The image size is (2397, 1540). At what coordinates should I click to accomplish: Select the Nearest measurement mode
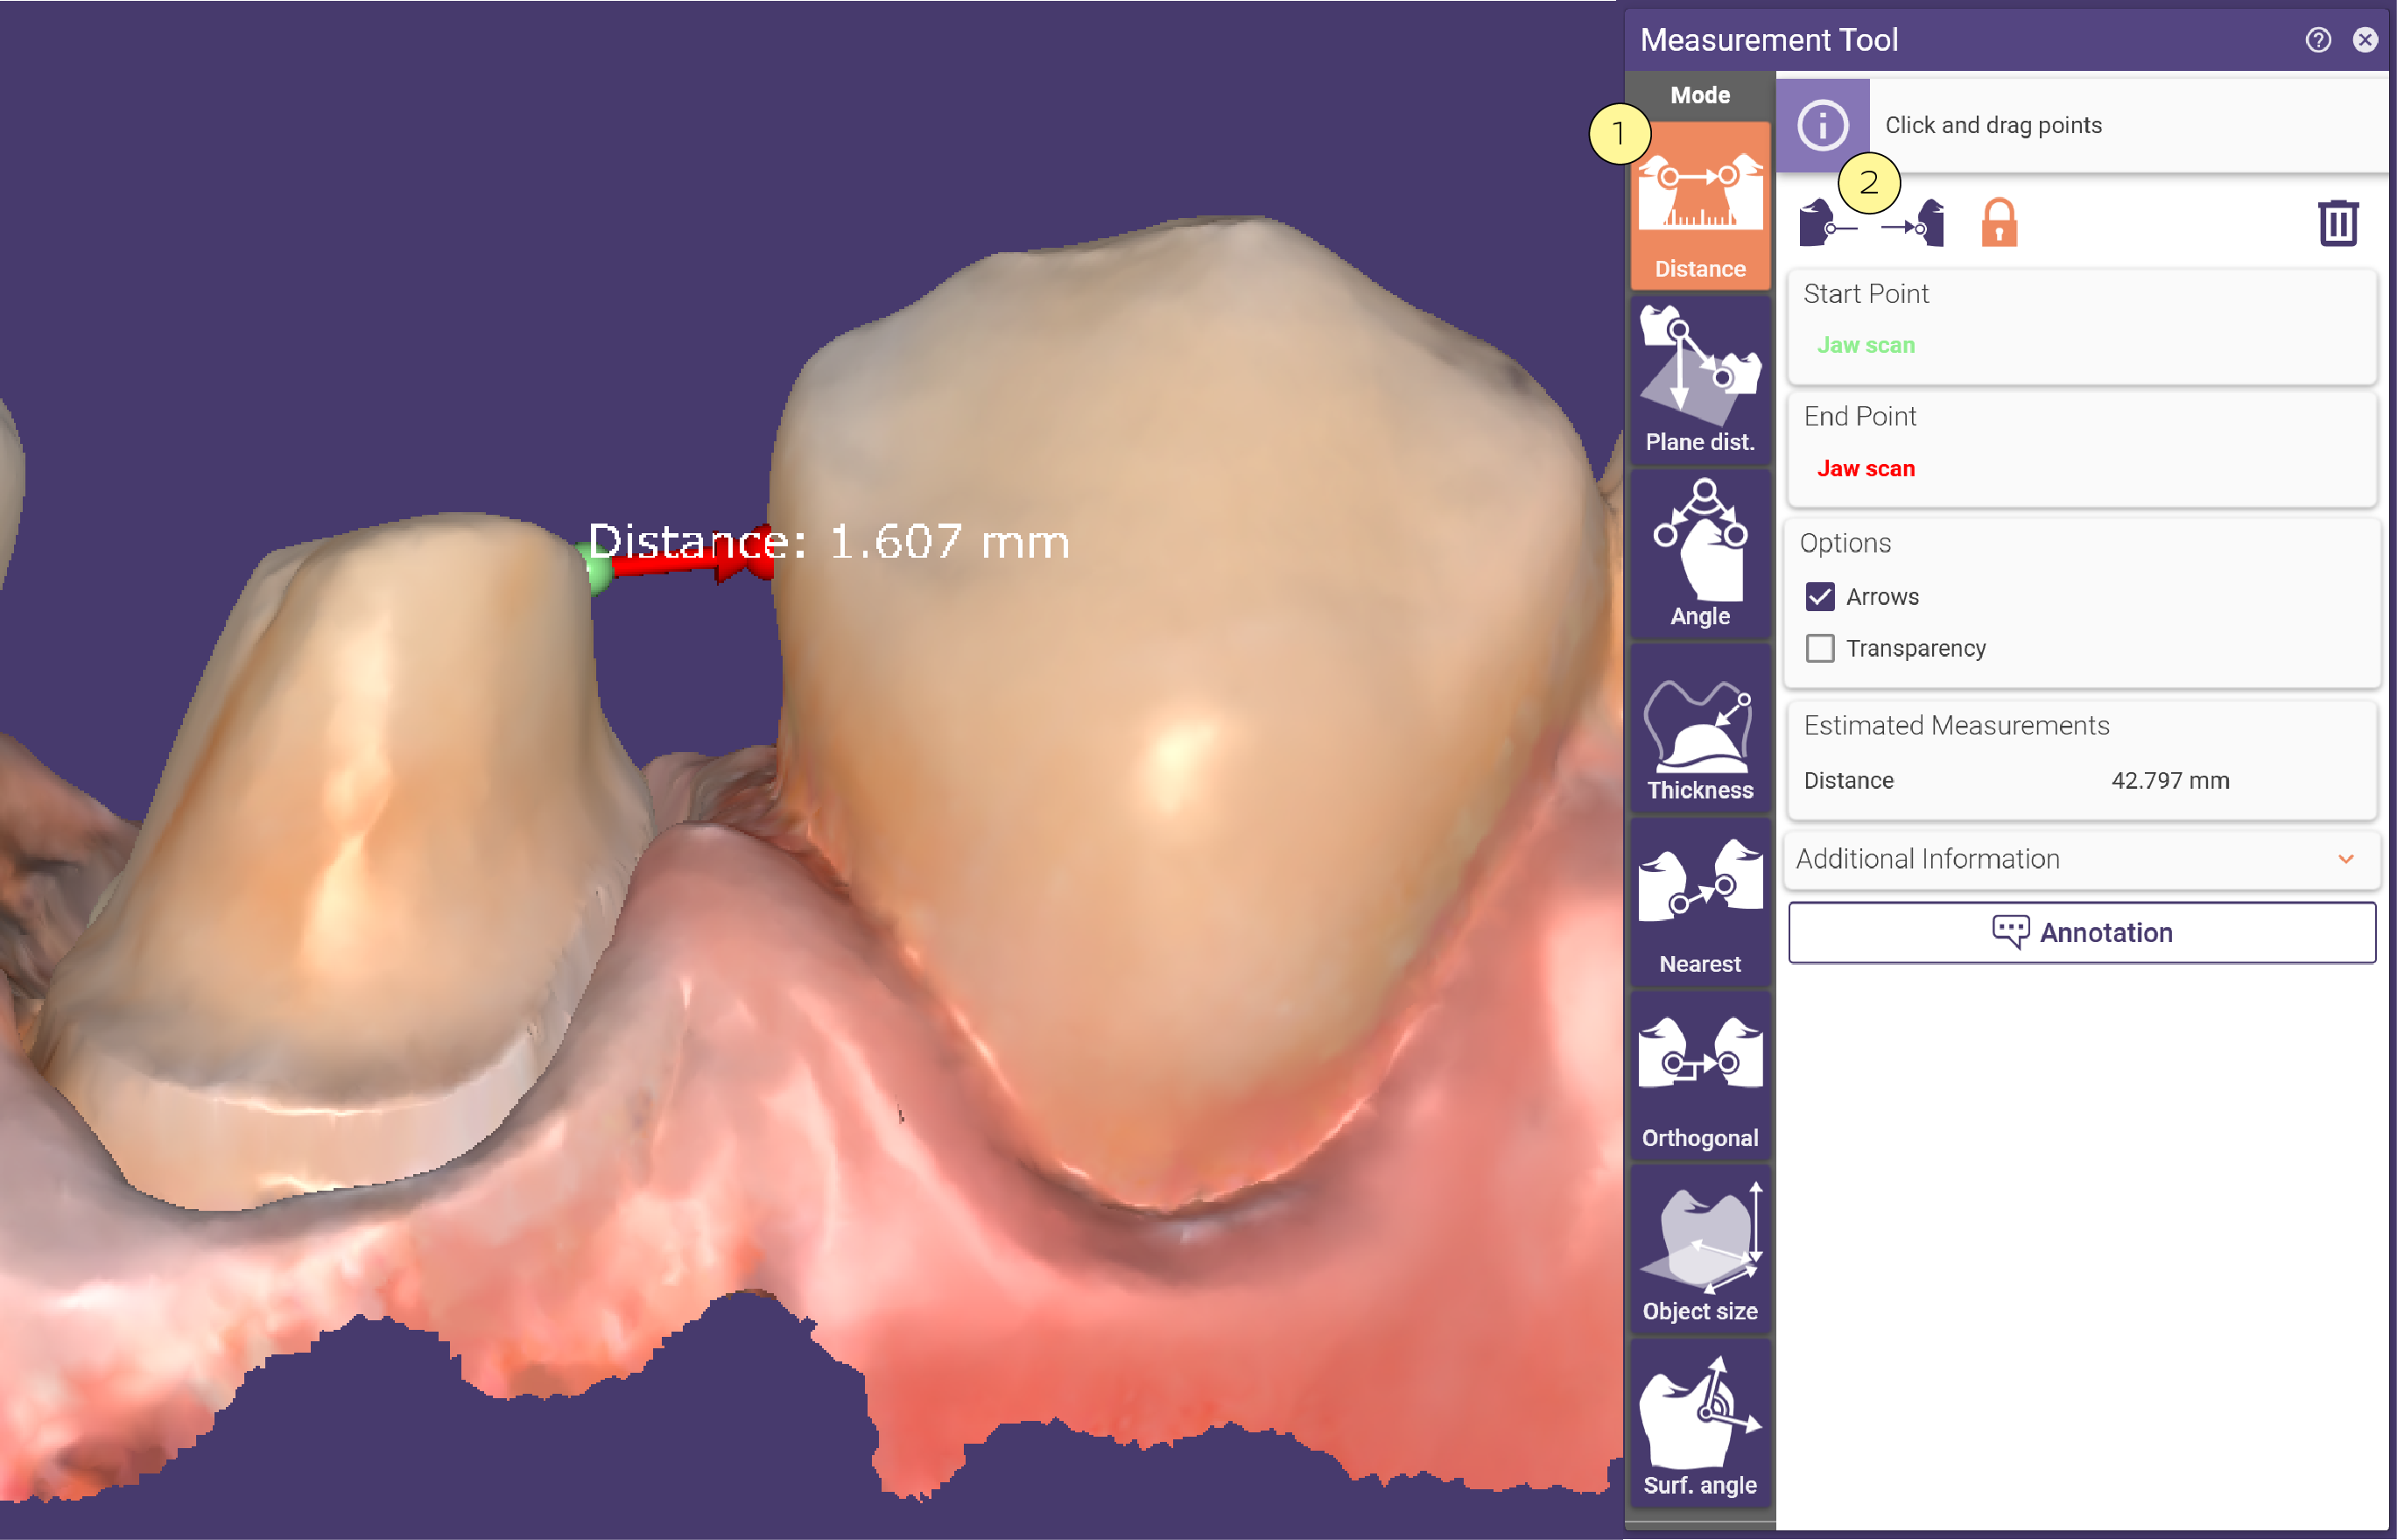pyautogui.click(x=1699, y=902)
